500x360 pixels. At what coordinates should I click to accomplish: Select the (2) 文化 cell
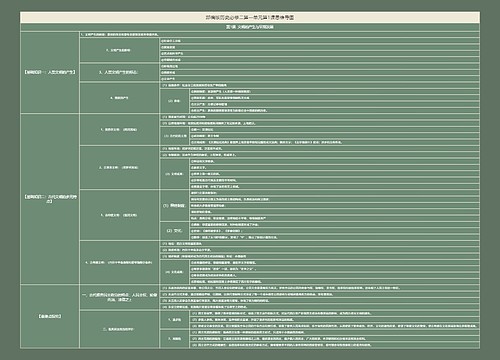tap(174, 231)
